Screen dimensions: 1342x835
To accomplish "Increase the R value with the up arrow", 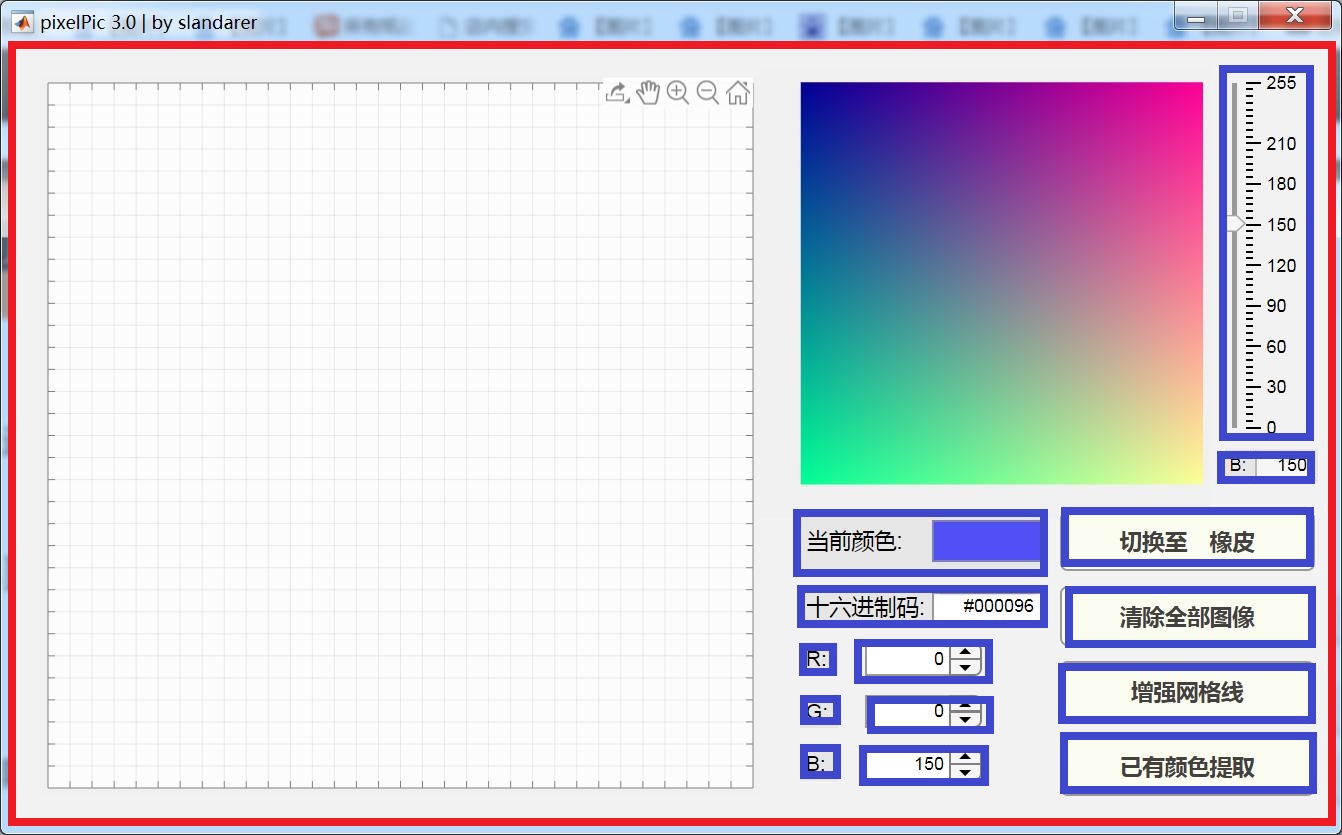I will [965, 653].
